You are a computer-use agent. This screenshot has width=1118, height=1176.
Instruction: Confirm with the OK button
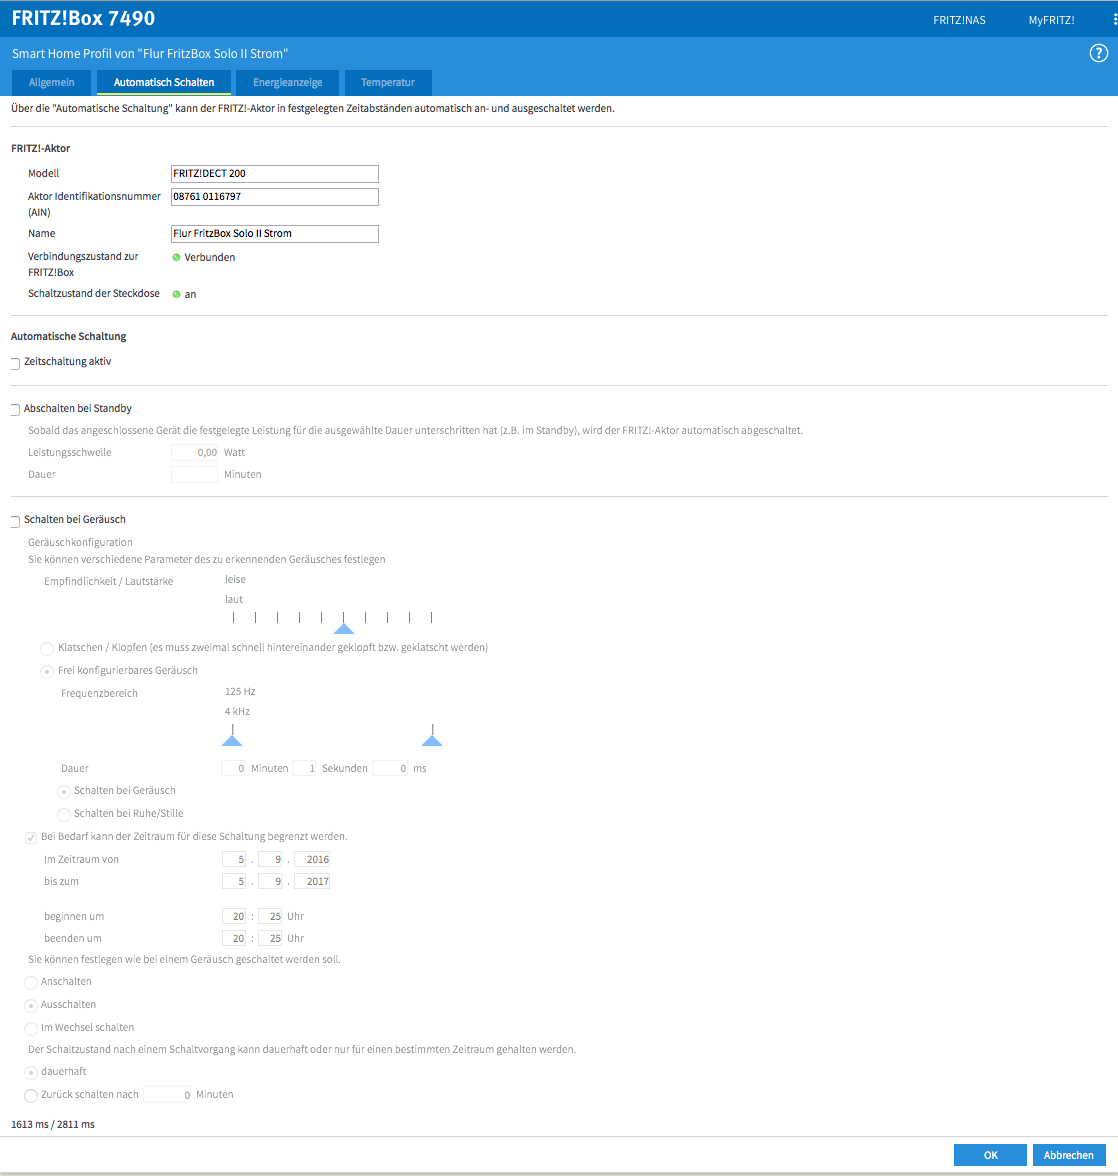tap(990, 1155)
